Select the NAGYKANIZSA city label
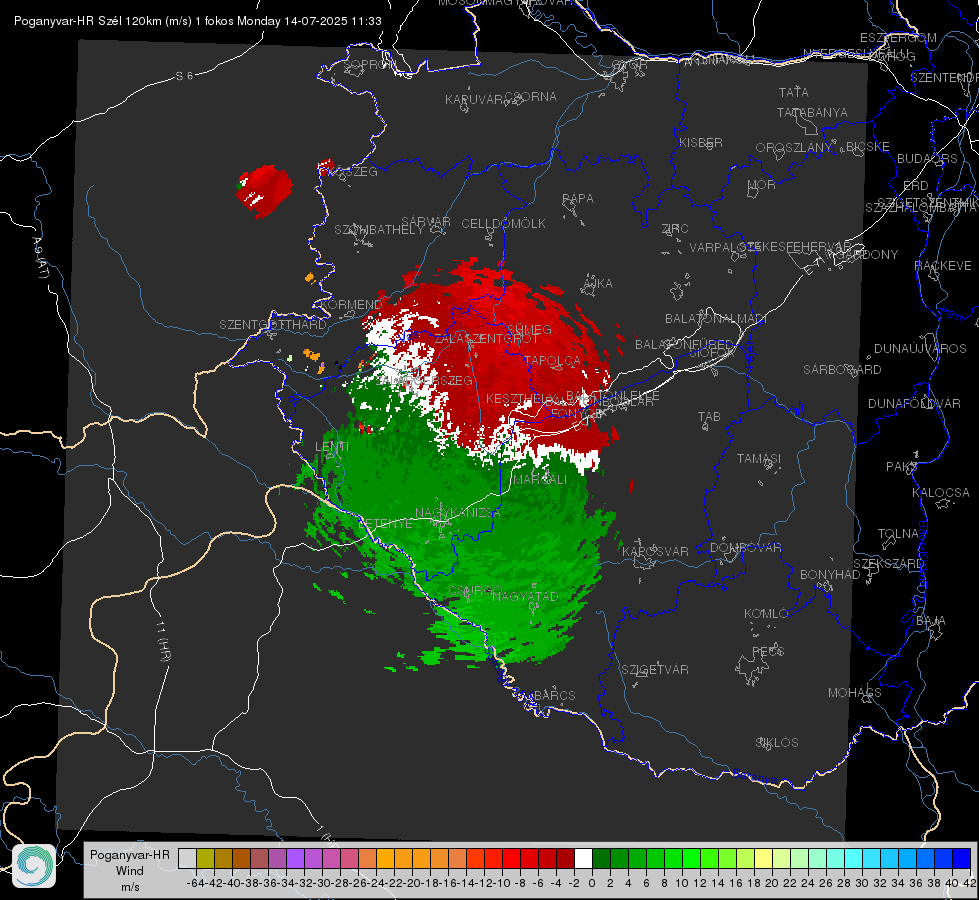The image size is (979, 900). tap(458, 513)
